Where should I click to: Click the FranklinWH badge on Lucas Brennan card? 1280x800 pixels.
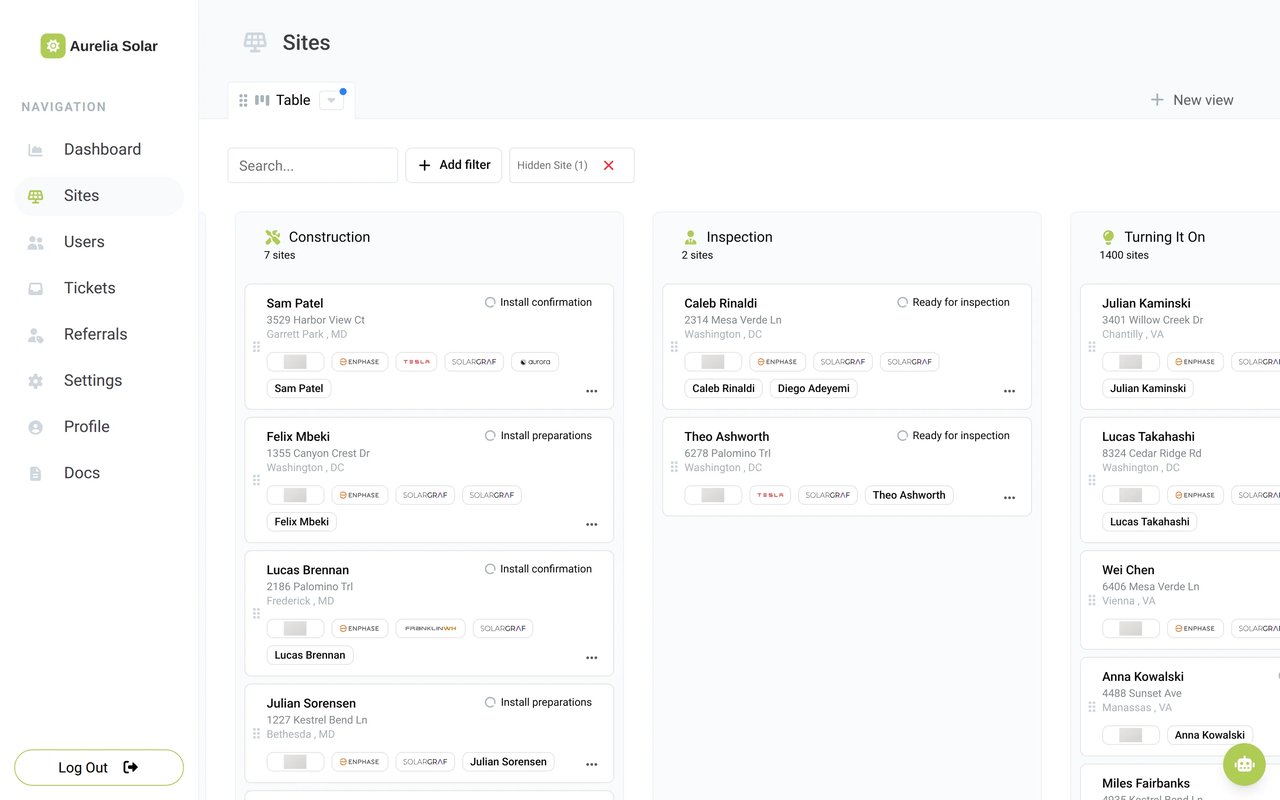click(x=431, y=628)
